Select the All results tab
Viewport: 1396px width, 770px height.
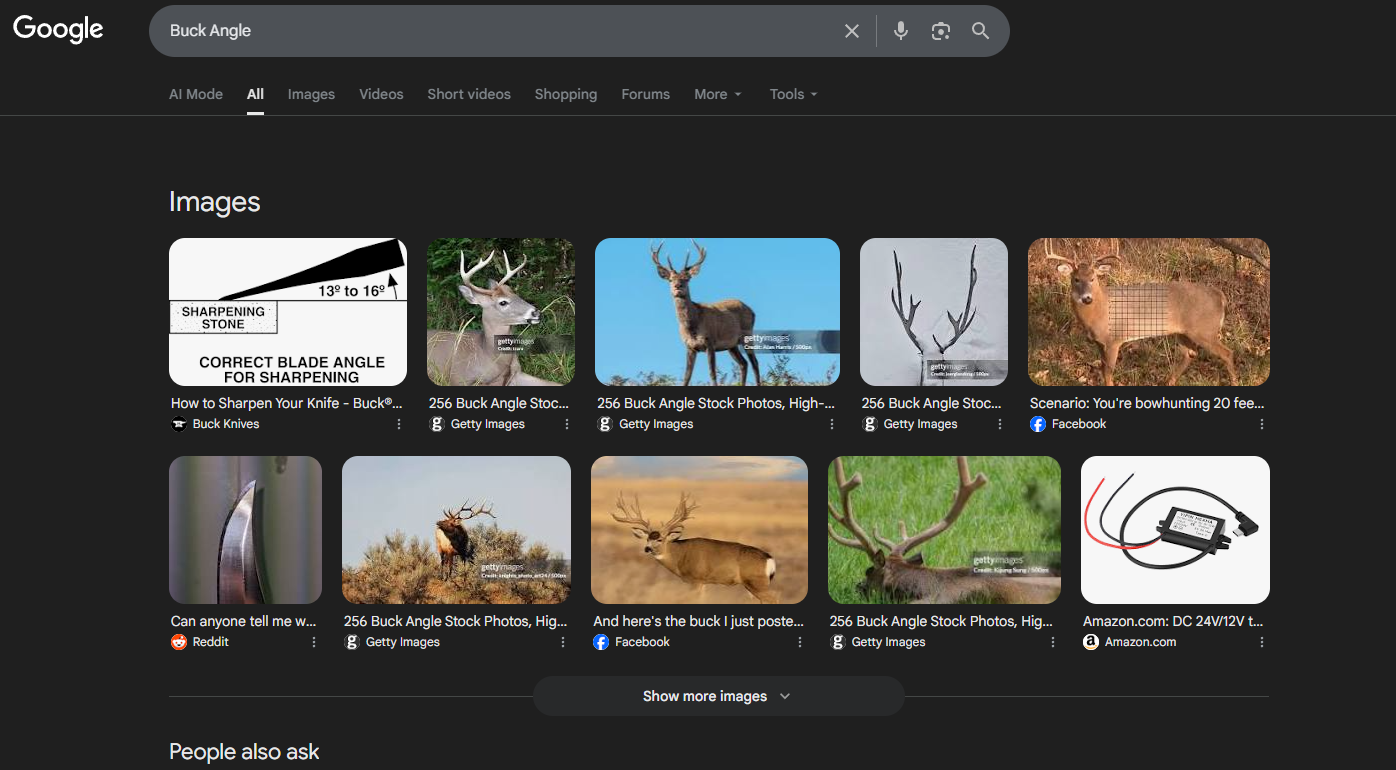coord(256,94)
